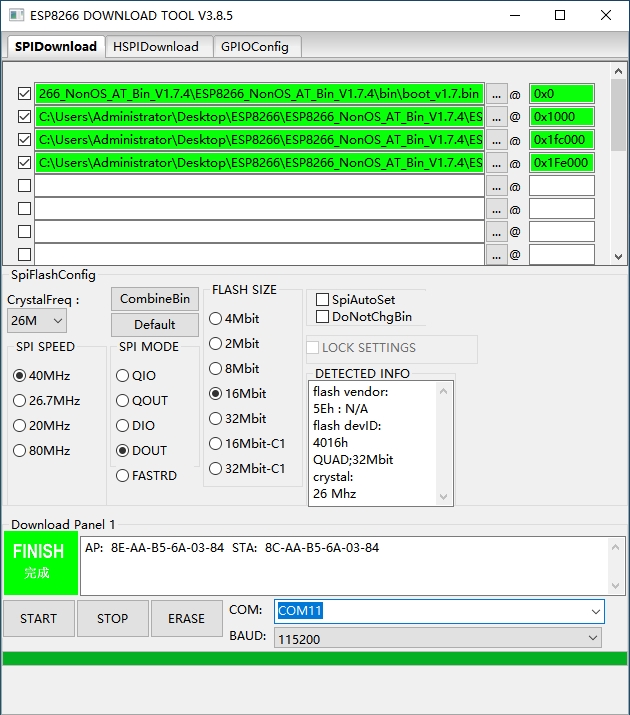Browse file for the 0x1fc000 address row
The height and width of the screenshot is (715, 630).
click(496, 140)
